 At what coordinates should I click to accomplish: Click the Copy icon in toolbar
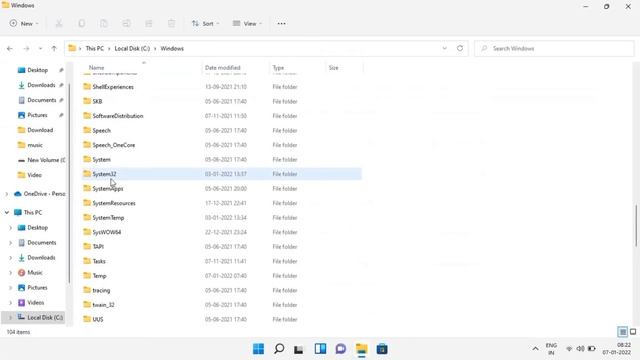[x=82, y=24]
